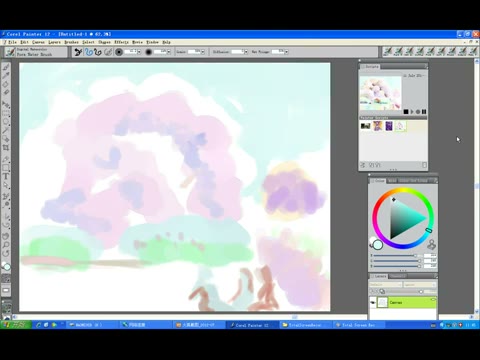Toggle Canvas layer visibility eye
The image size is (480, 360).
[x=373, y=303]
